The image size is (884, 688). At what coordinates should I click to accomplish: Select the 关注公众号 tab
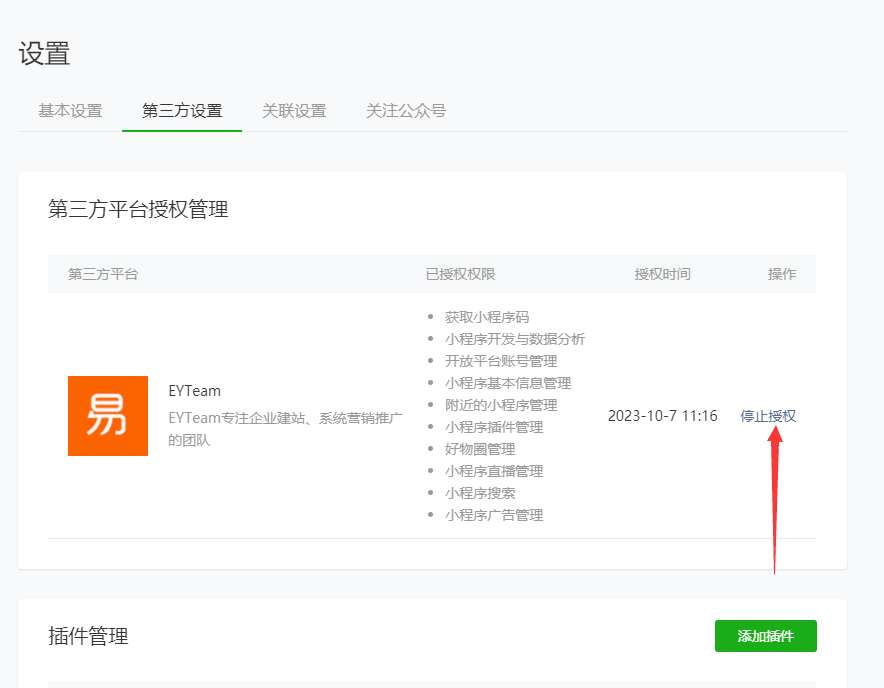405,111
